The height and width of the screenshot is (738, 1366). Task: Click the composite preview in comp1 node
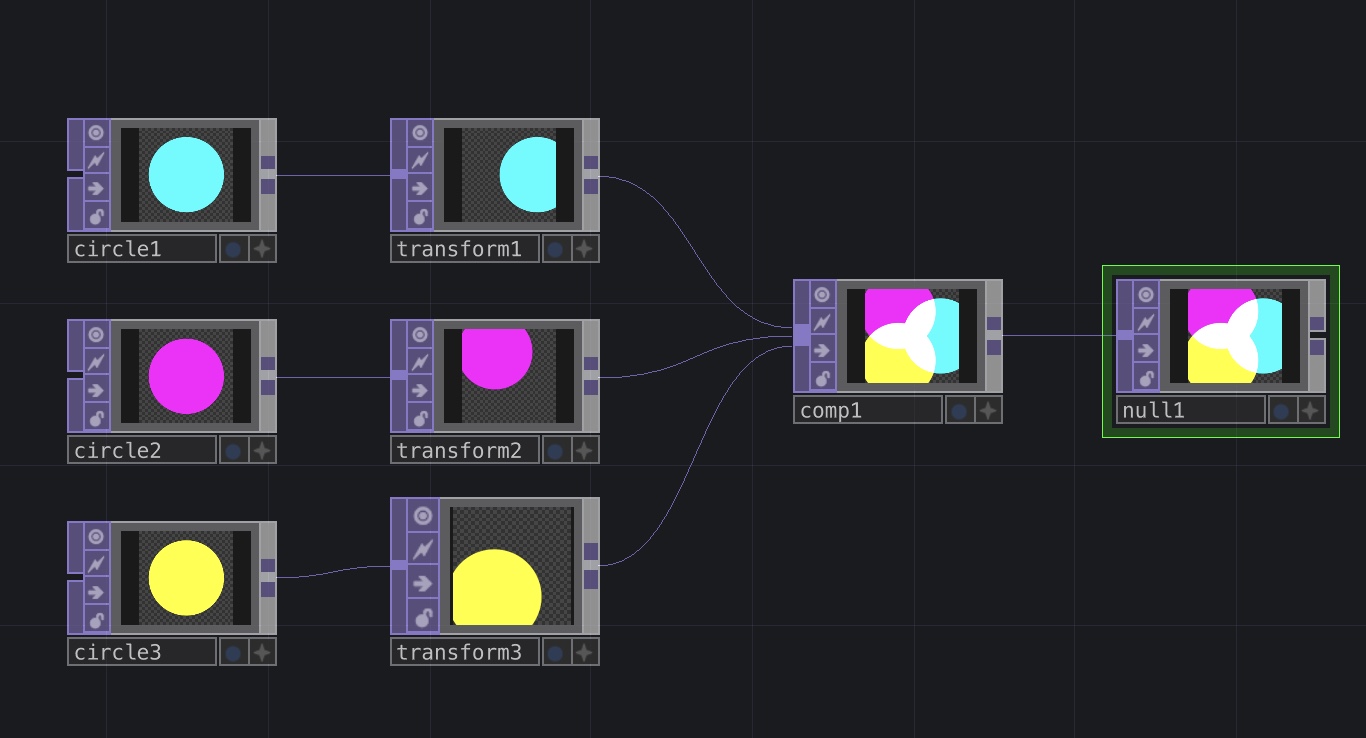coord(911,336)
